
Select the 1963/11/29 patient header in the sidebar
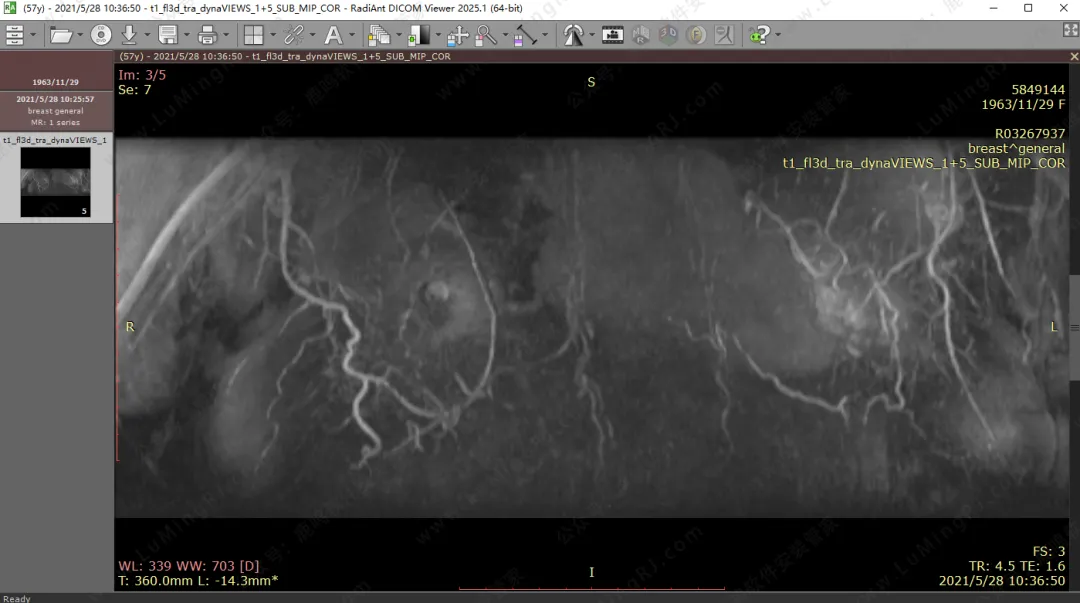pos(56,82)
